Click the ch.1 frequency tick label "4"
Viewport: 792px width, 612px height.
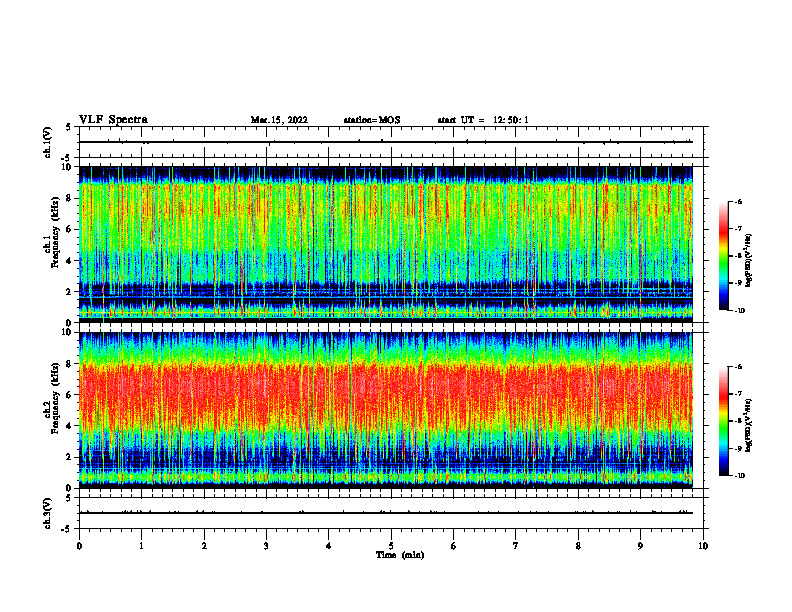(x=70, y=261)
